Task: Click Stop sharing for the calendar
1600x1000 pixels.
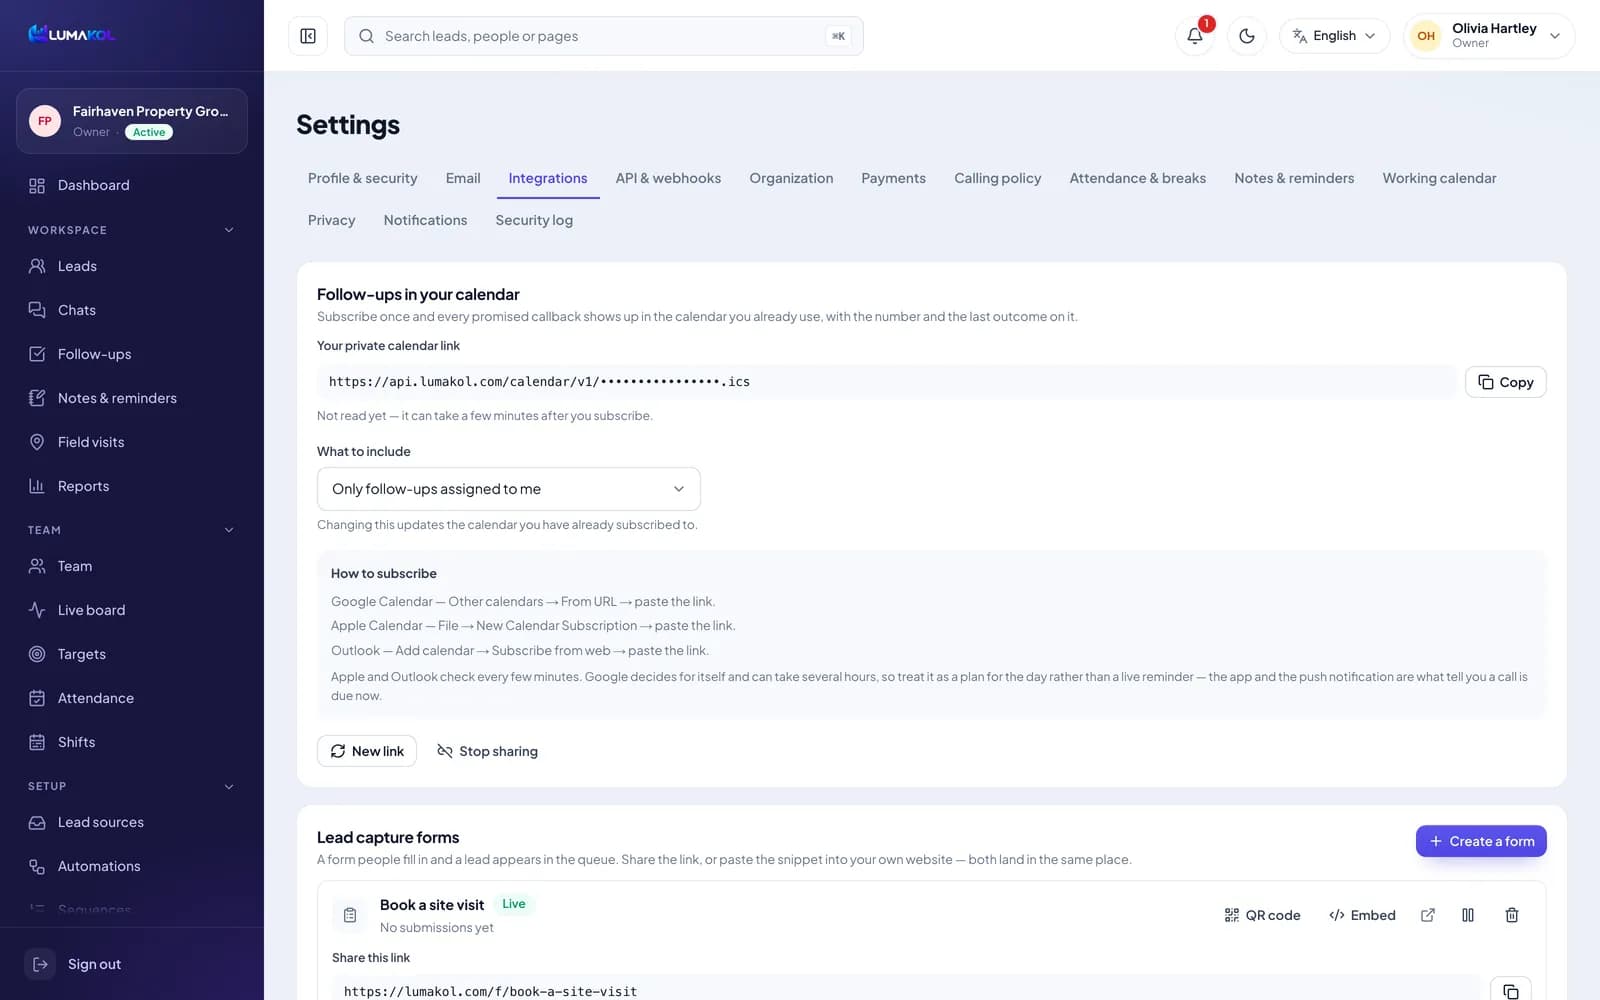Action: click(488, 751)
